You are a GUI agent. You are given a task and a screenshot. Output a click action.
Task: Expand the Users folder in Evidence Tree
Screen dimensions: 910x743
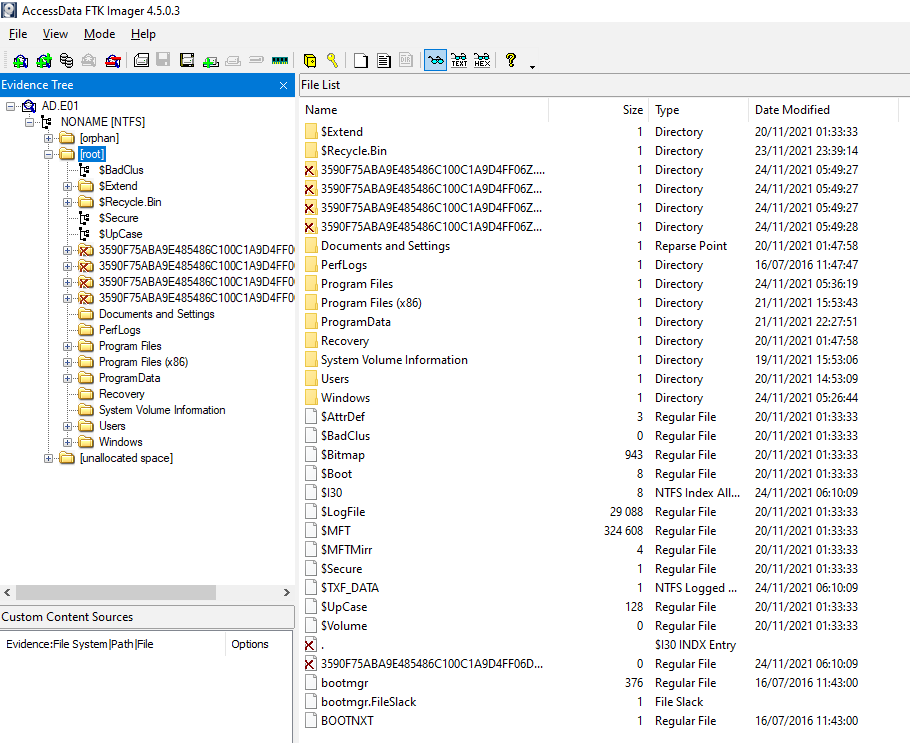68,426
